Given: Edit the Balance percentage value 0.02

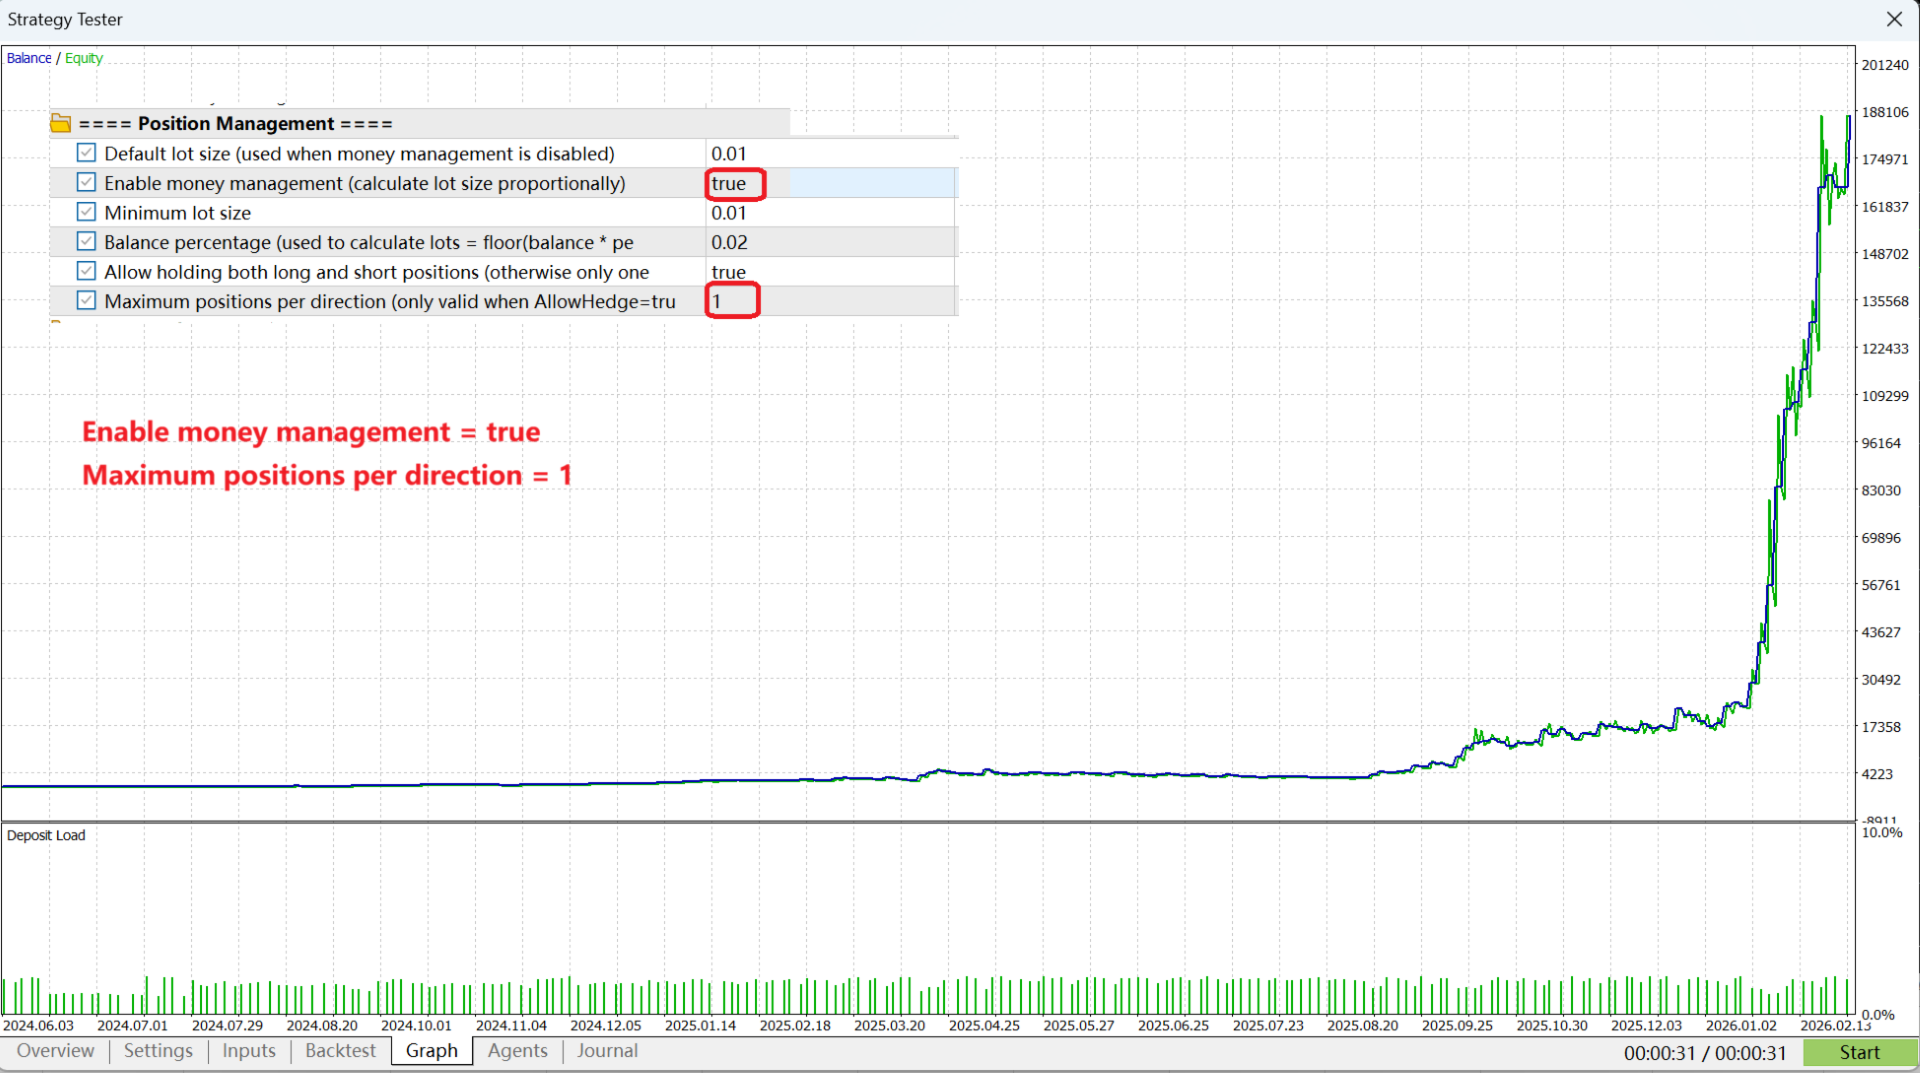Looking at the screenshot, I should pos(729,242).
